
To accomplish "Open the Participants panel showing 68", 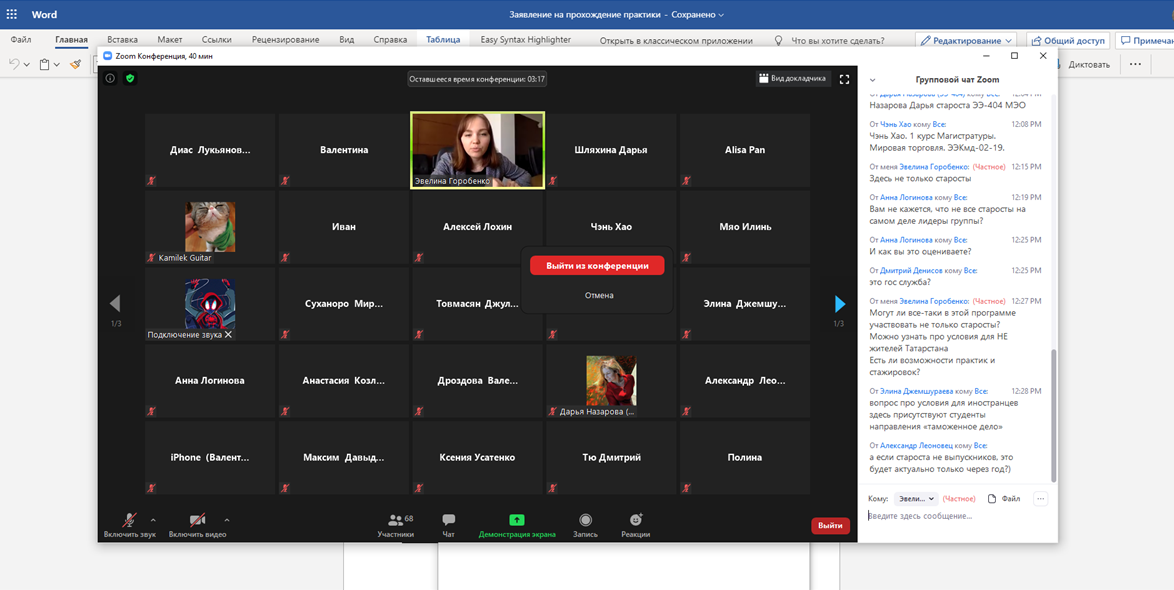I will (x=395, y=526).
